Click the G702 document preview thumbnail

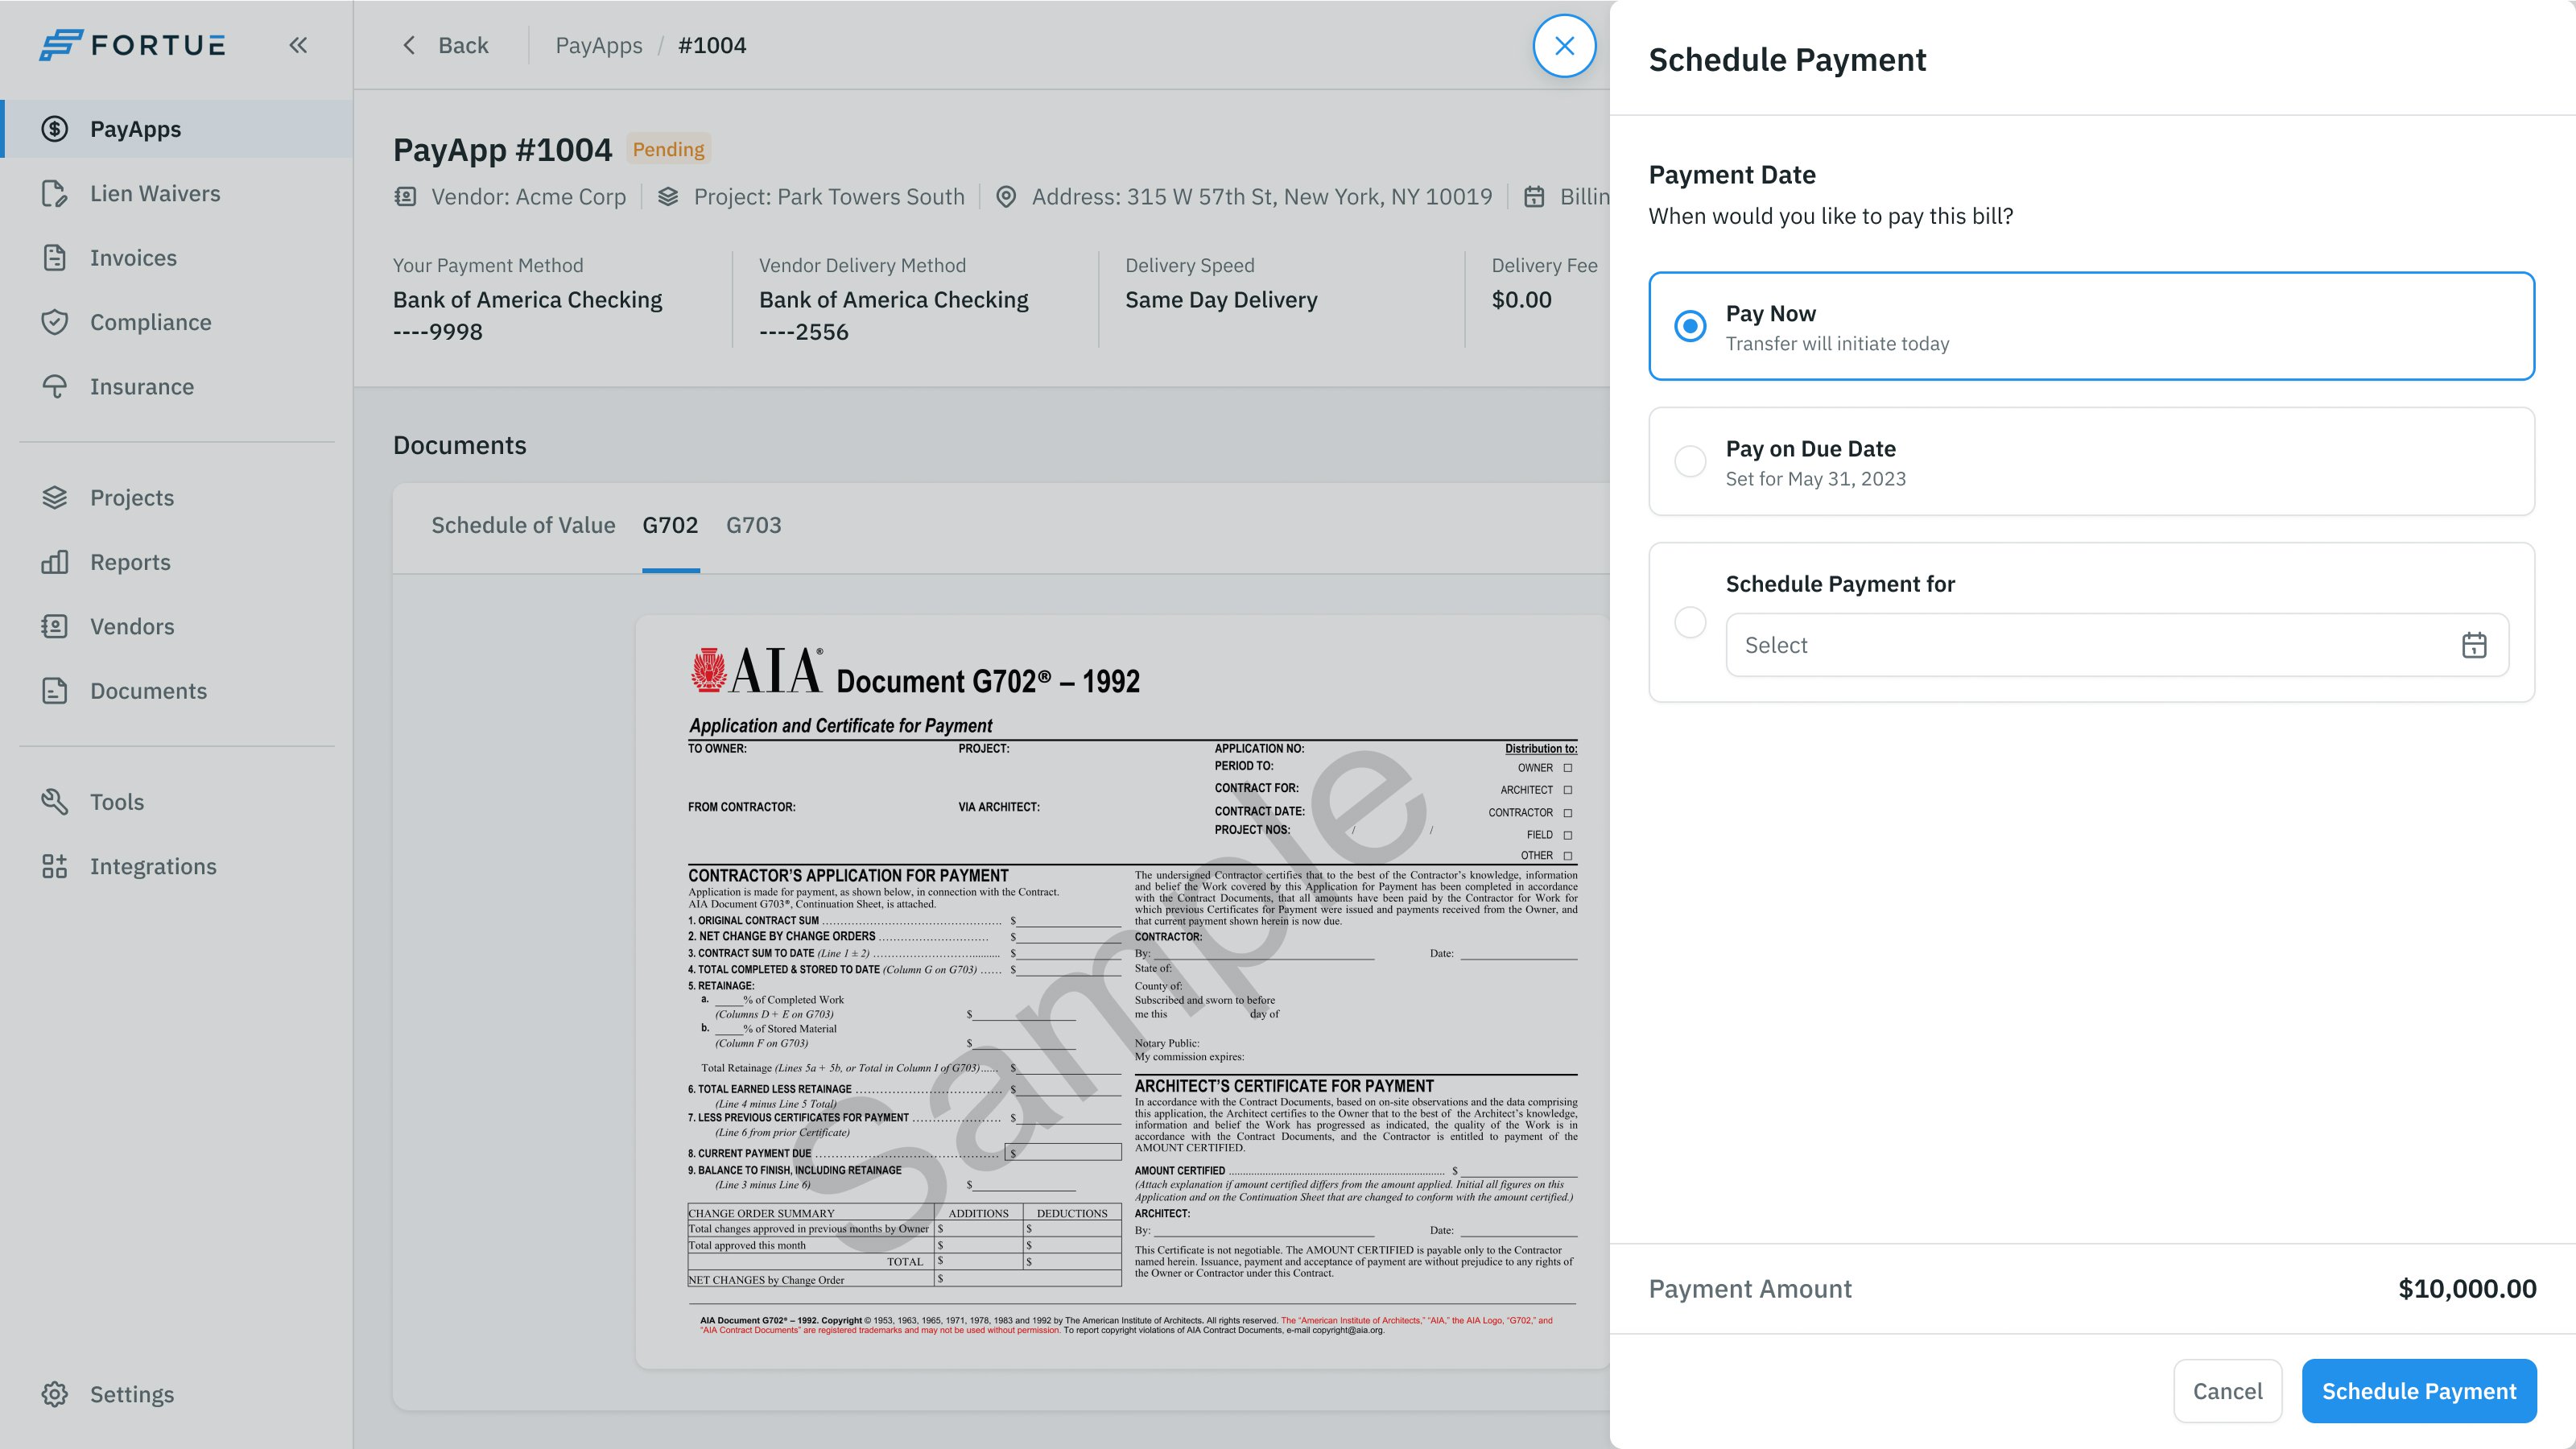pos(1122,992)
